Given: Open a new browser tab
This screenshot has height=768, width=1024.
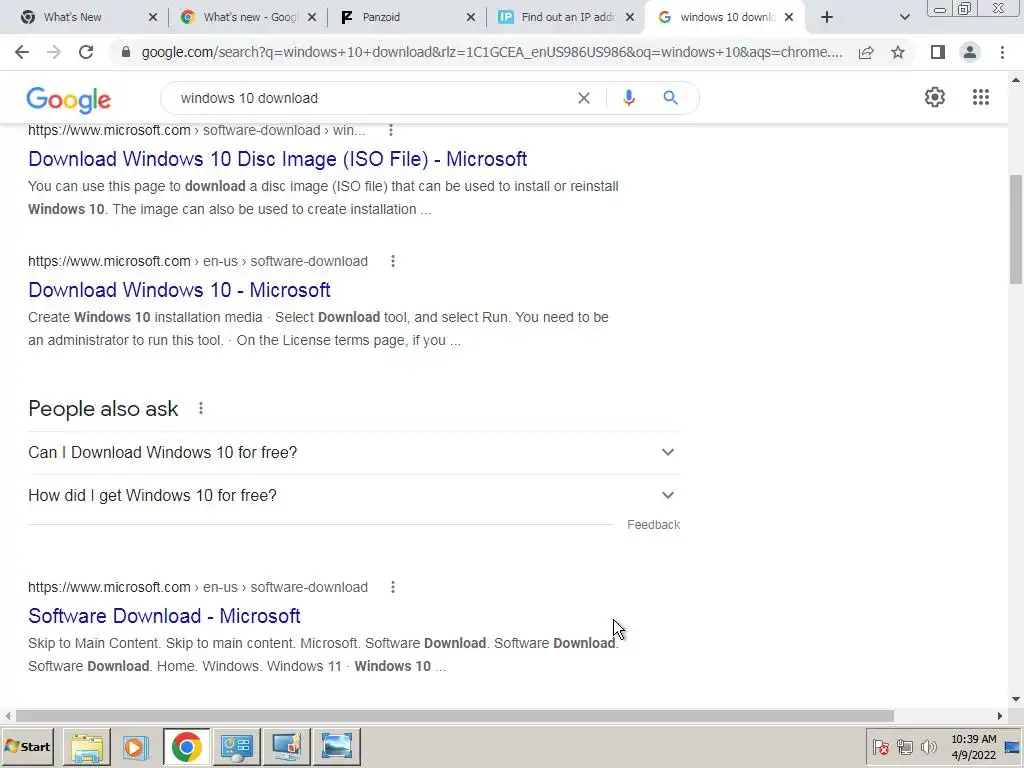Looking at the screenshot, I should [827, 17].
